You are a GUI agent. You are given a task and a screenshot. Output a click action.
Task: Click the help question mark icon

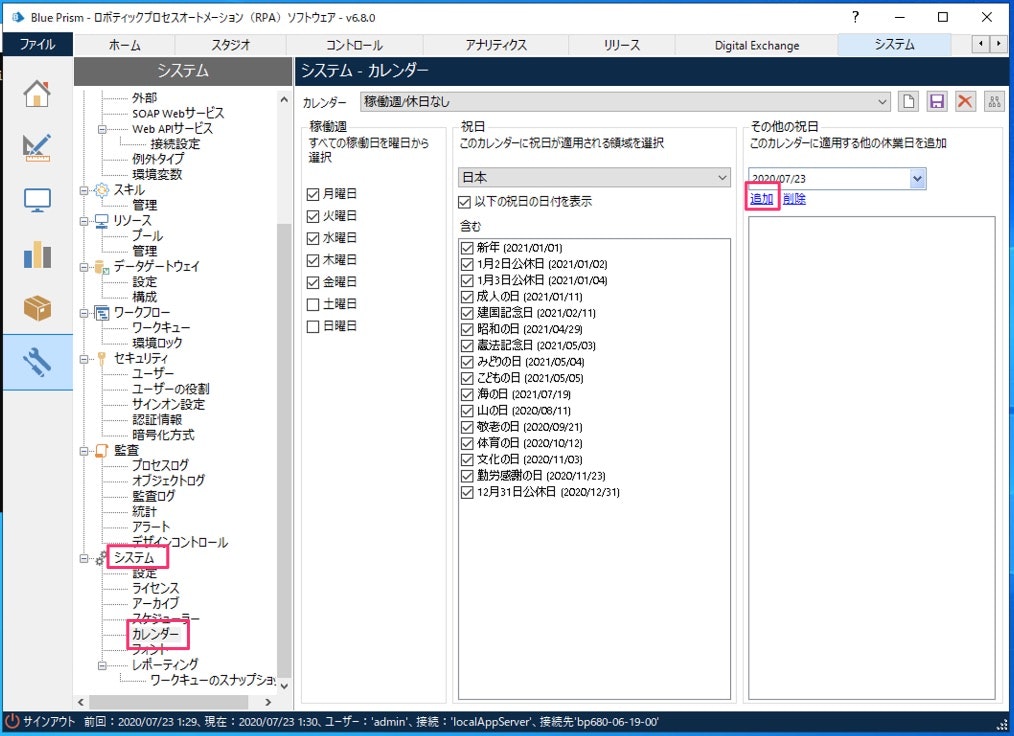(856, 17)
